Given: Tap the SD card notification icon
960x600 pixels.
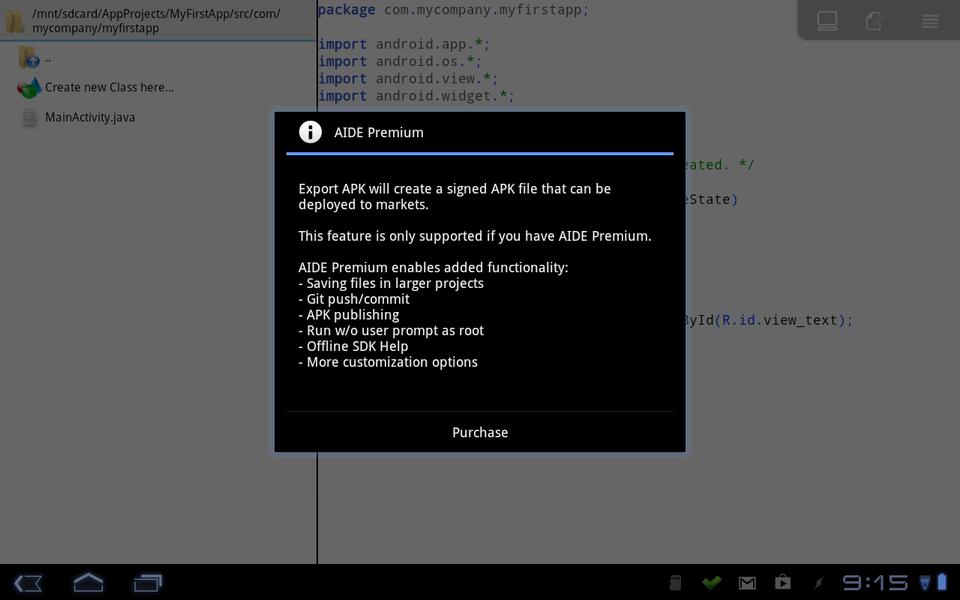Looking at the screenshot, I should tap(676, 582).
